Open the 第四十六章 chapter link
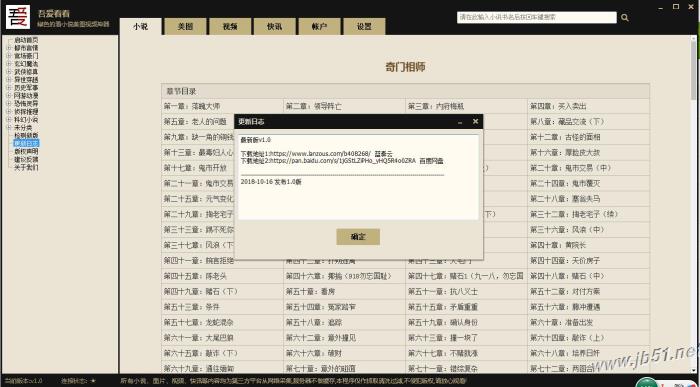Image resolution: width=700 pixels, height=387 pixels. 339,276
